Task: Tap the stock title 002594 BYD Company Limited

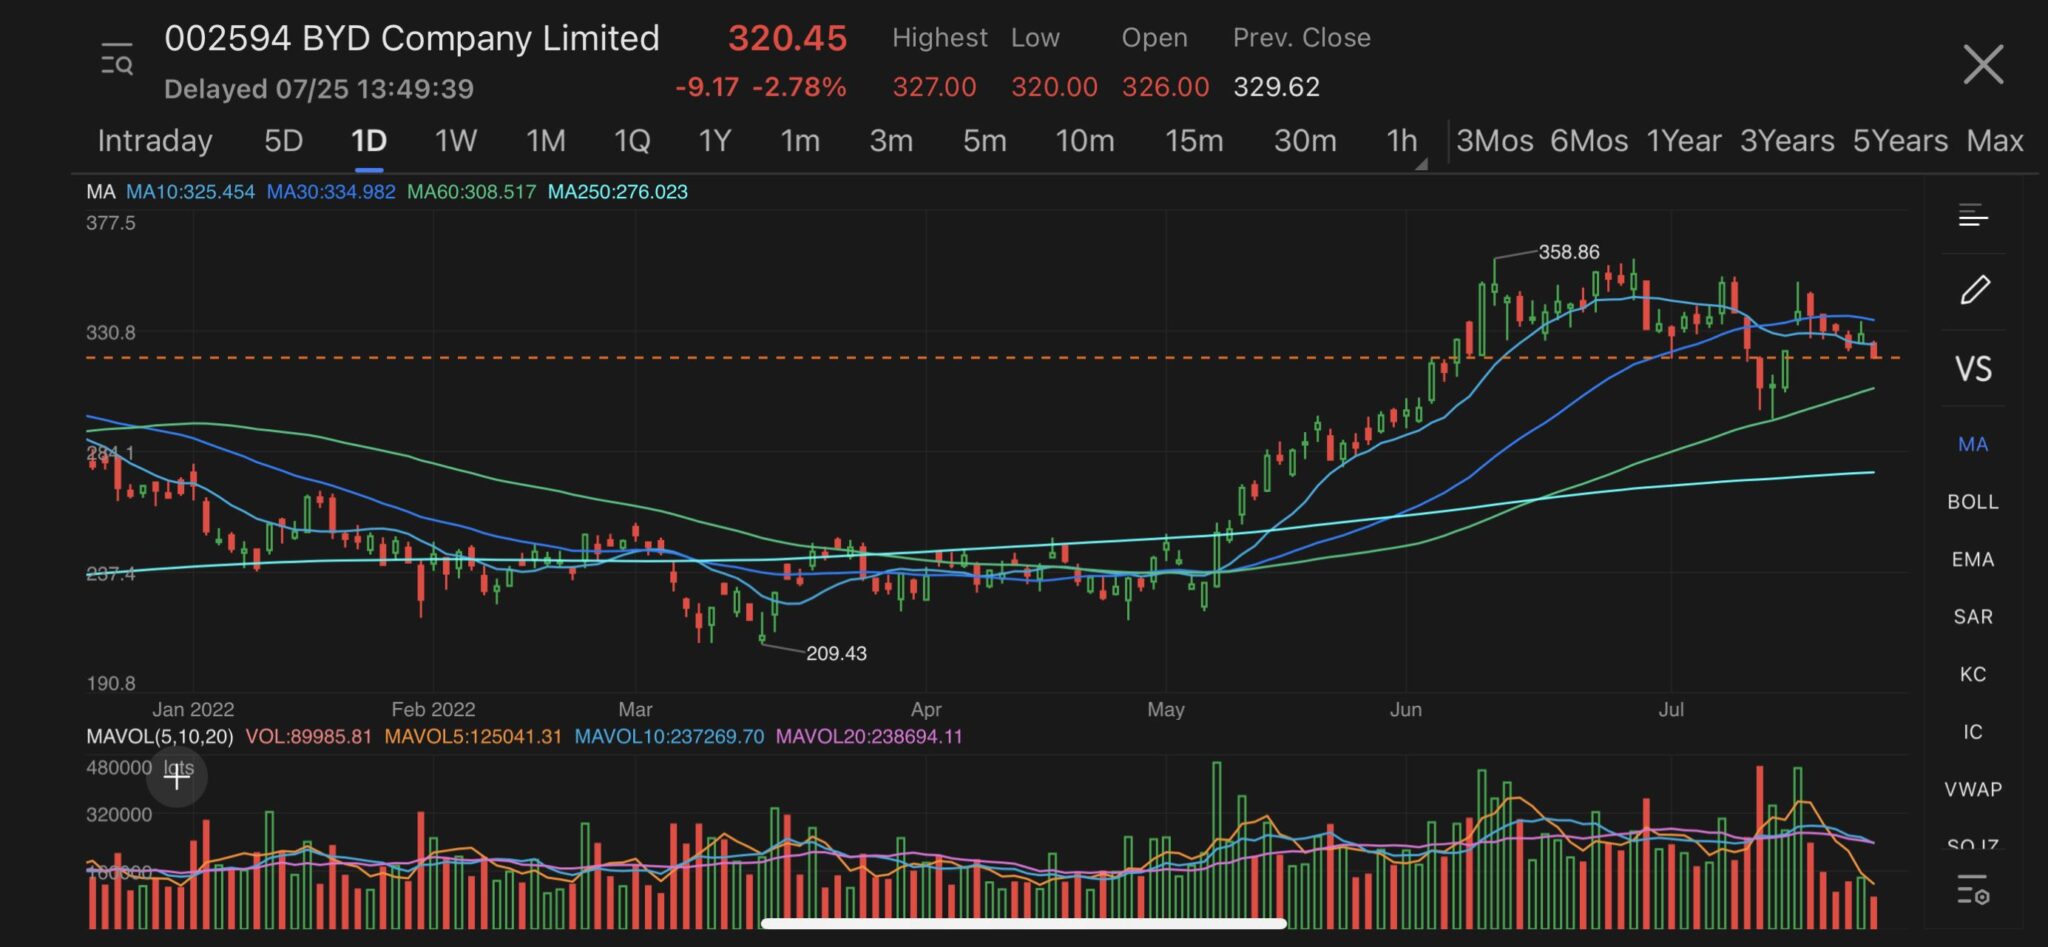Action: click(x=412, y=38)
